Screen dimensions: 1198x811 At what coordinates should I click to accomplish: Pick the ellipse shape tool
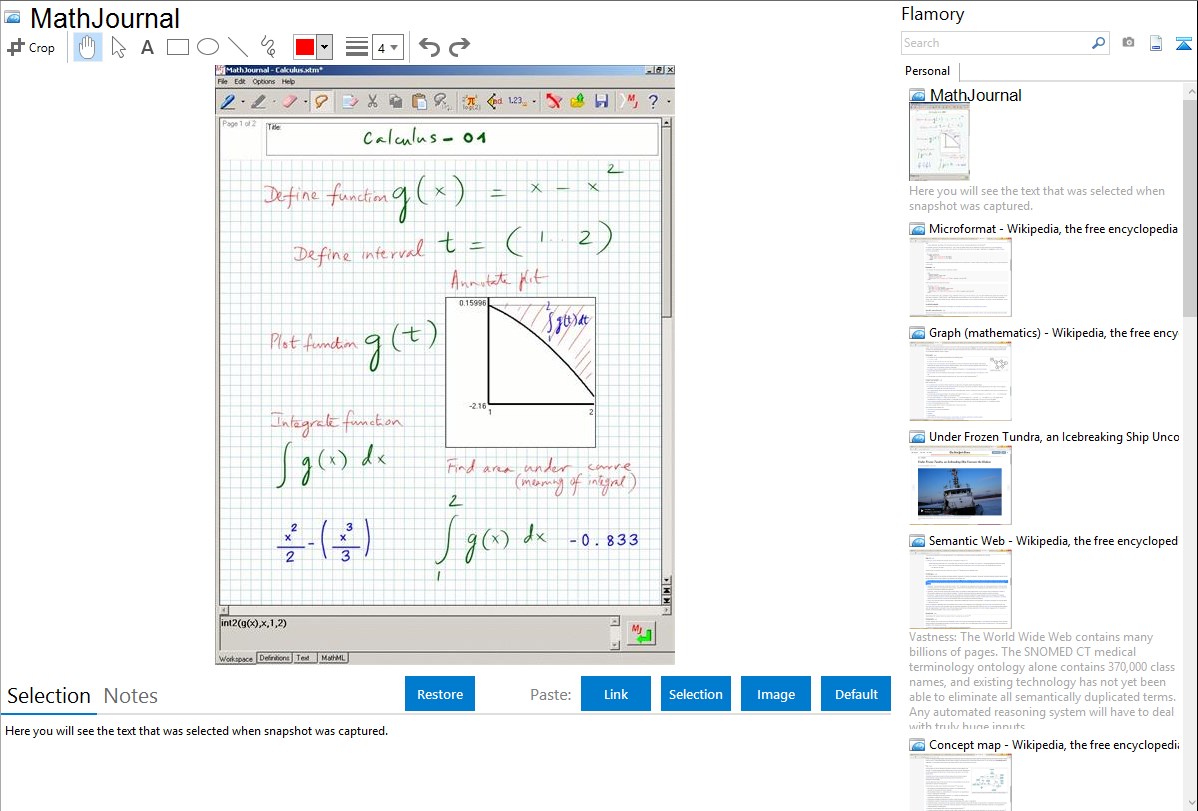tap(208, 47)
